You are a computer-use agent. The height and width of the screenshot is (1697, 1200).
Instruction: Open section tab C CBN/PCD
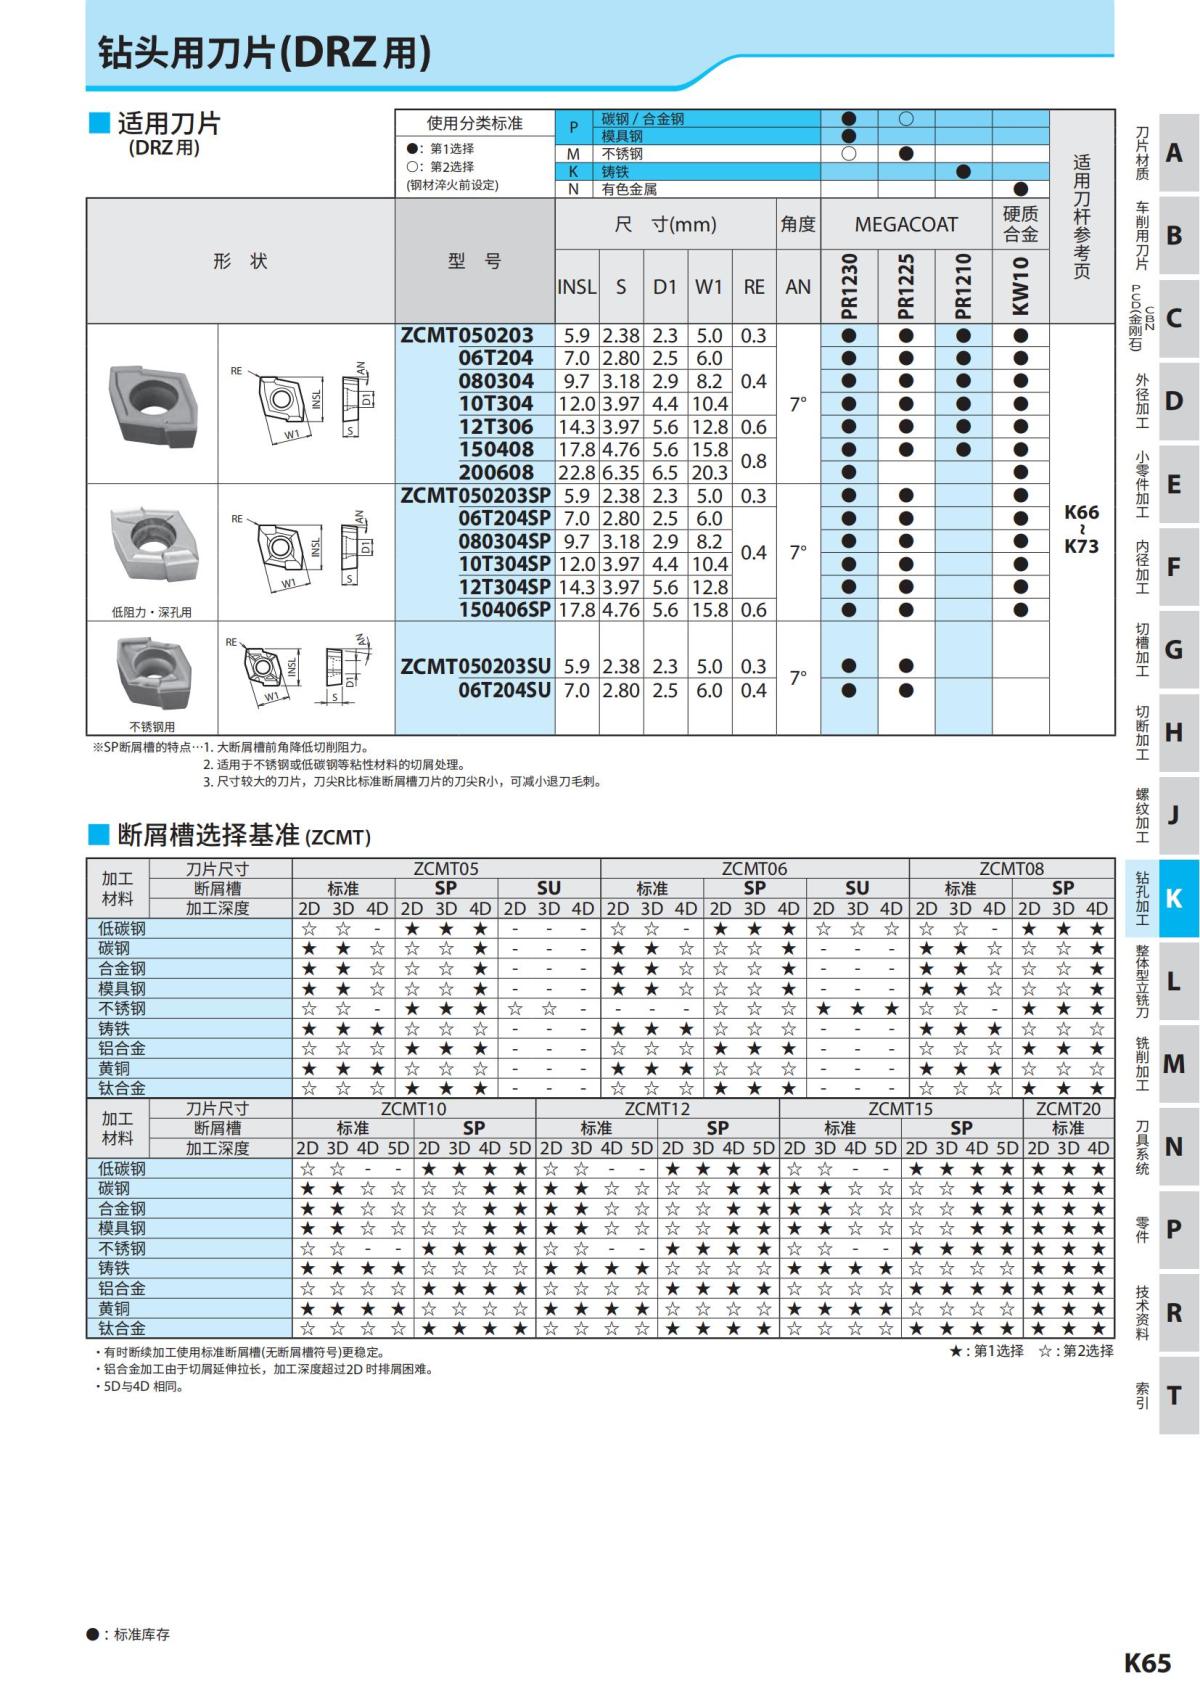coord(1164,318)
